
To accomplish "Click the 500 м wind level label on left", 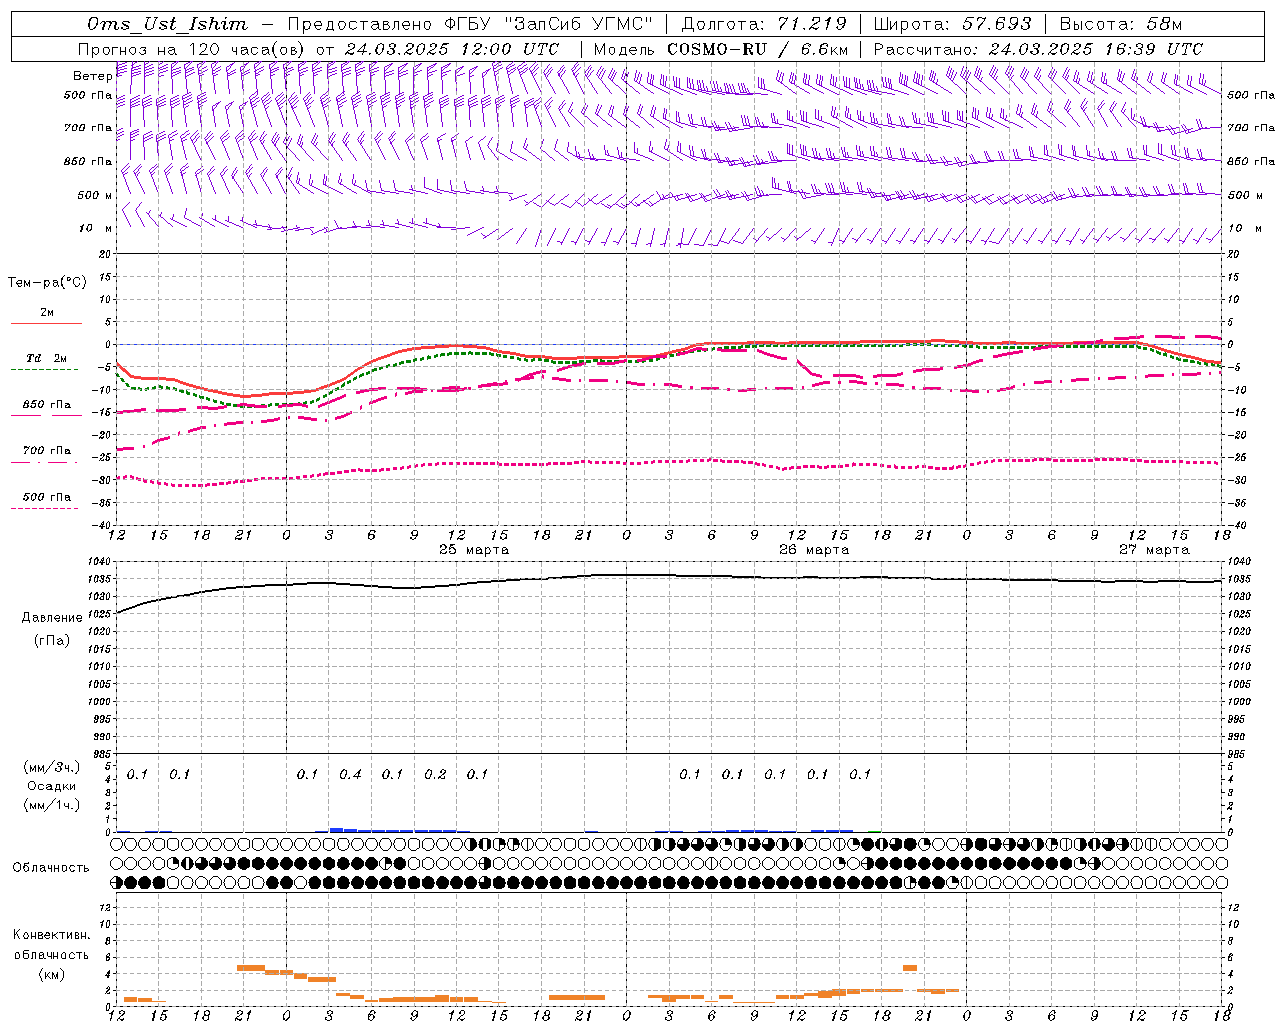I will coord(95,195).
